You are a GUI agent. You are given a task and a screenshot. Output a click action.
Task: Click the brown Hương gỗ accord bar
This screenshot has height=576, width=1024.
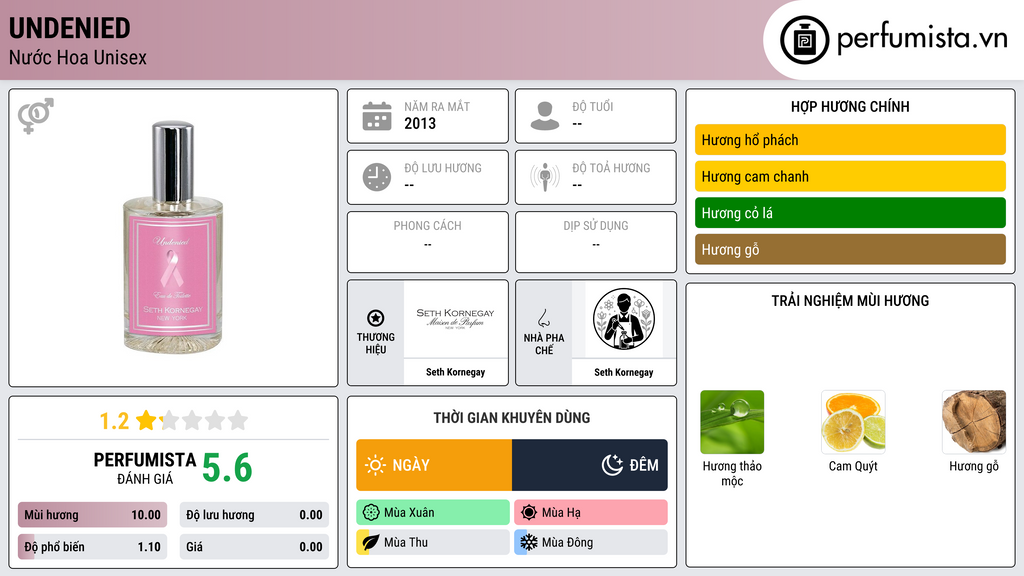pos(850,249)
